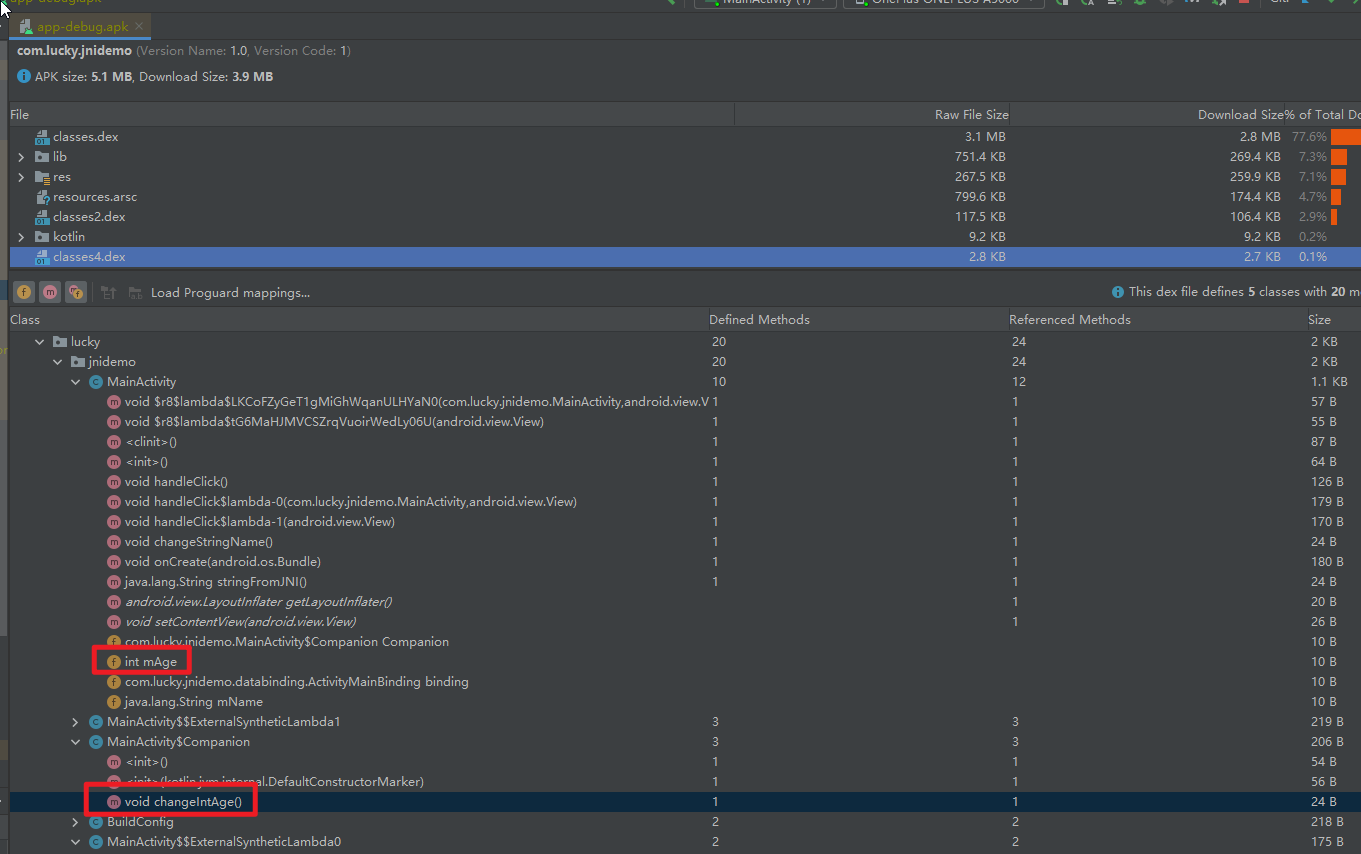Click the classes.dex file icon
Screen dimensions: 1361x854
coord(42,137)
